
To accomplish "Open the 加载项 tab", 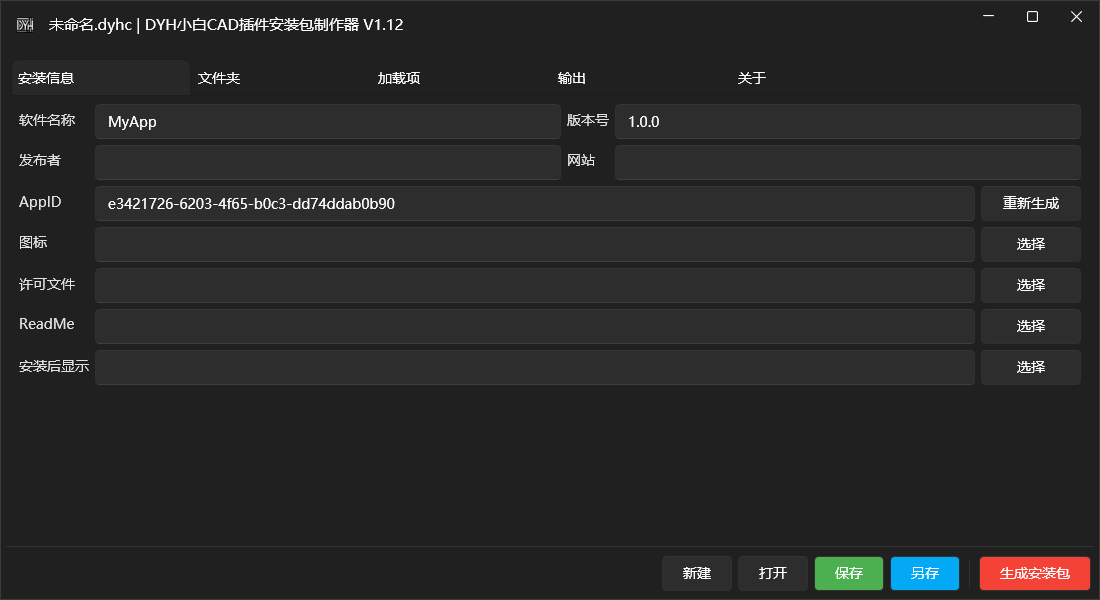I will (x=398, y=78).
